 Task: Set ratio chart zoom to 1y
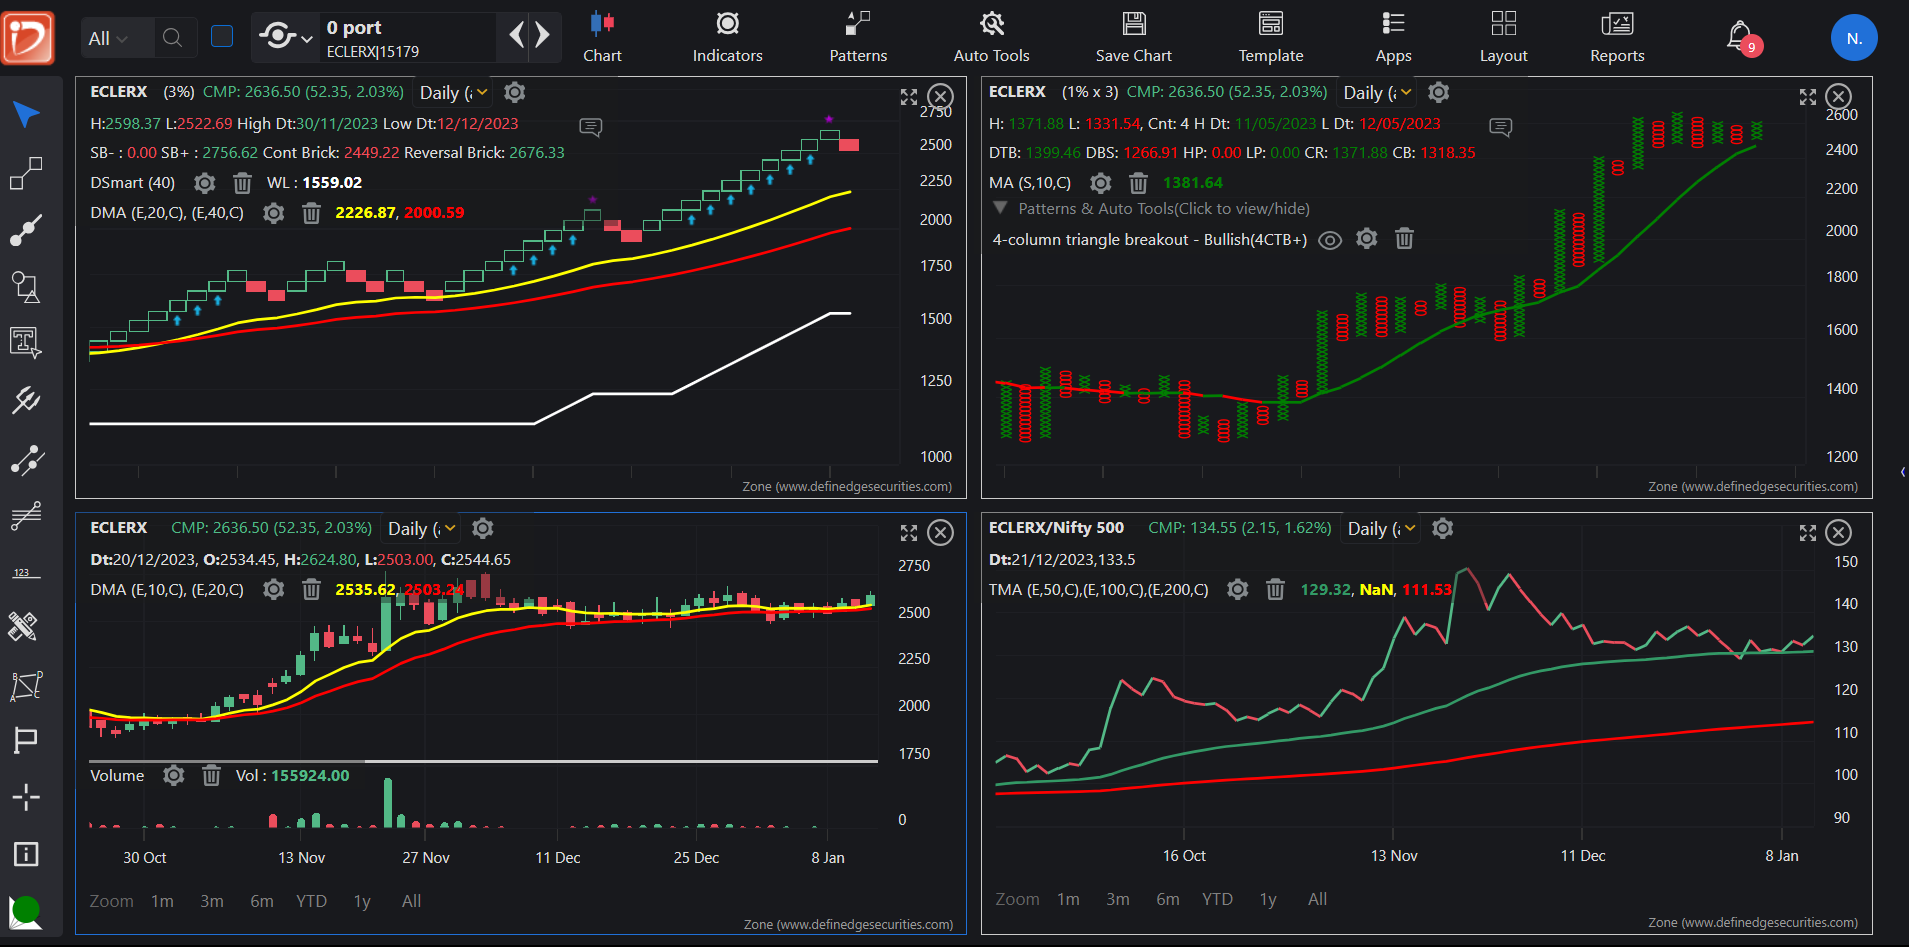[1268, 899]
